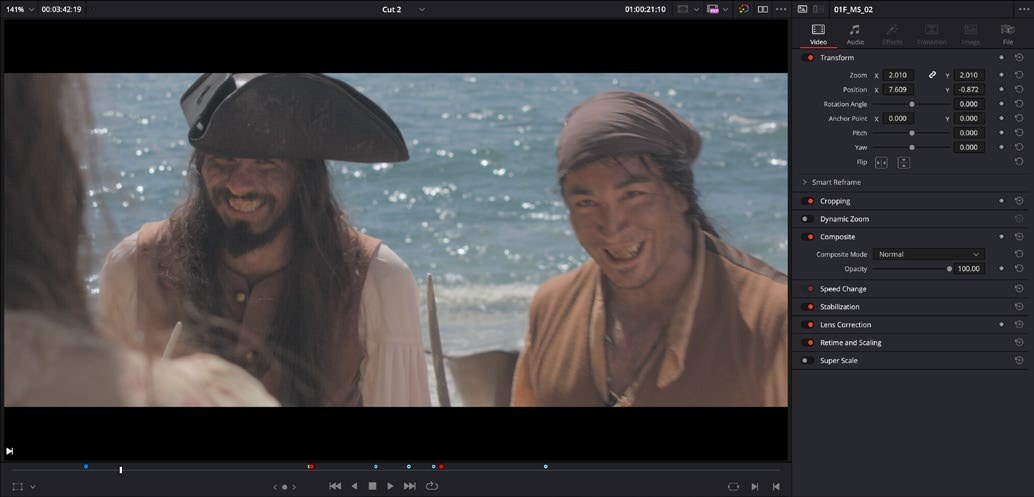Viewport: 1034px width, 497px height.
Task: Reset the Cropping section
Action: click(1019, 201)
